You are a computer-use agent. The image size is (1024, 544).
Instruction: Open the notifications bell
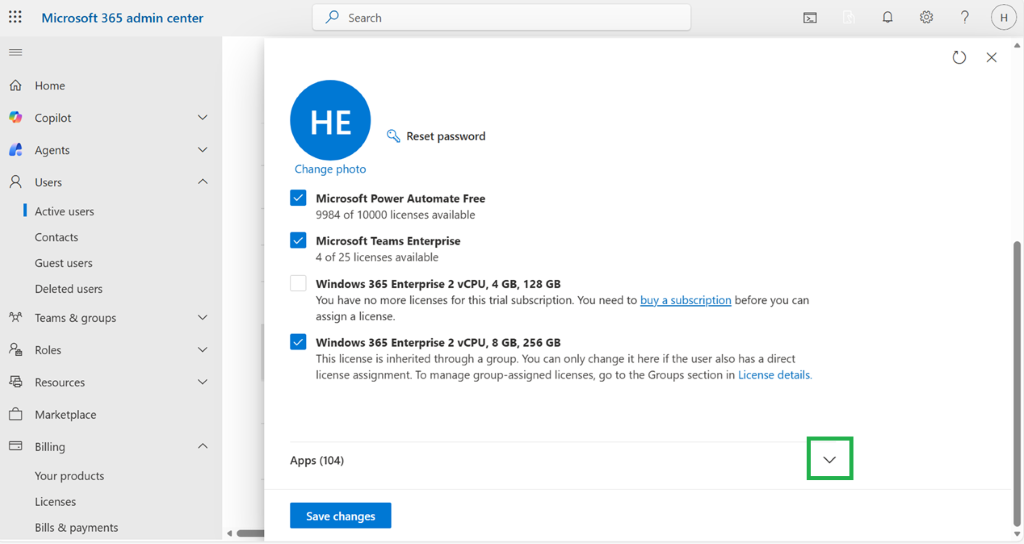click(888, 18)
